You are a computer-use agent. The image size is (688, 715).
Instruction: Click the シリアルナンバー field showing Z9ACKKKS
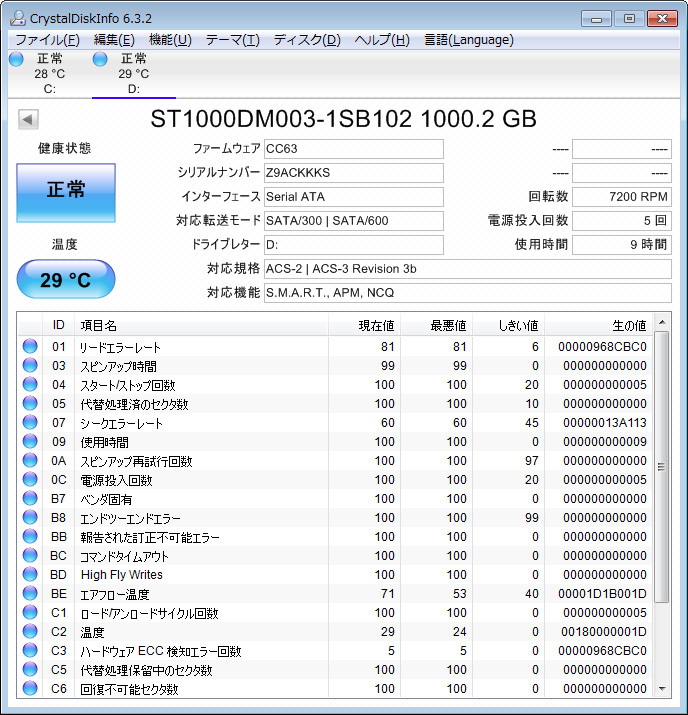point(353,173)
